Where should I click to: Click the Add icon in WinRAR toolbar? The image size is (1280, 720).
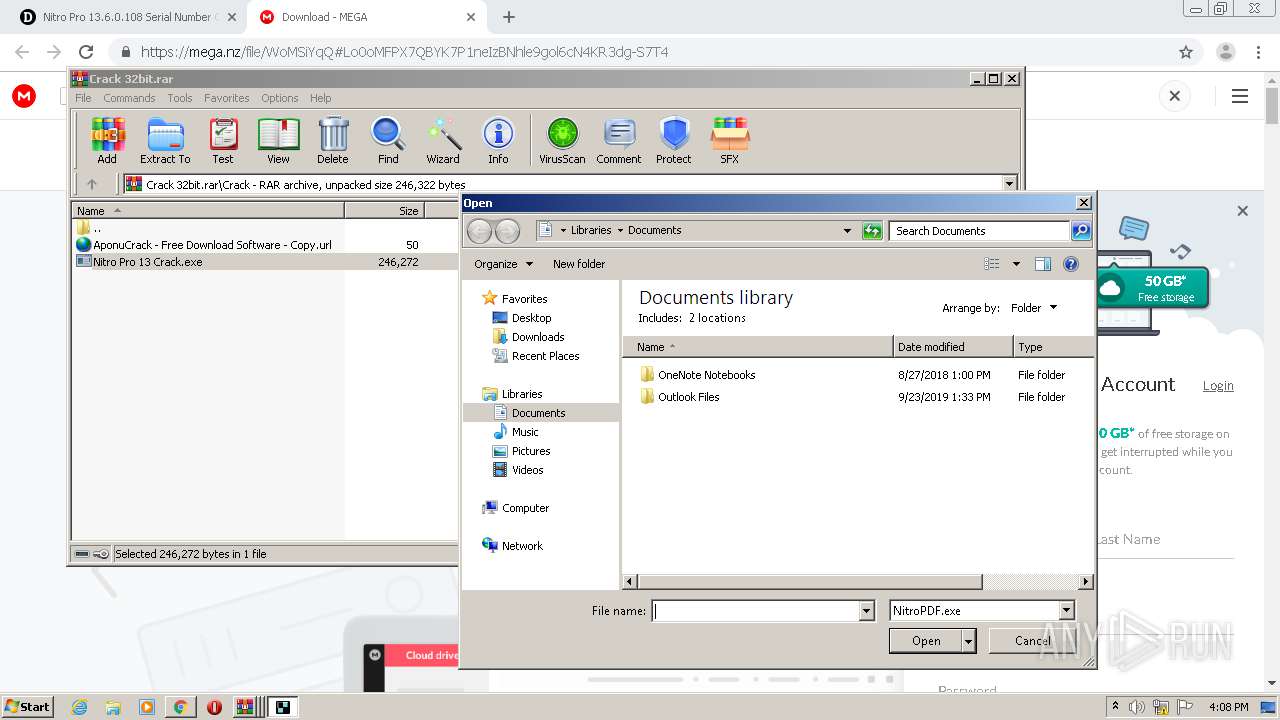pyautogui.click(x=107, y=140)
